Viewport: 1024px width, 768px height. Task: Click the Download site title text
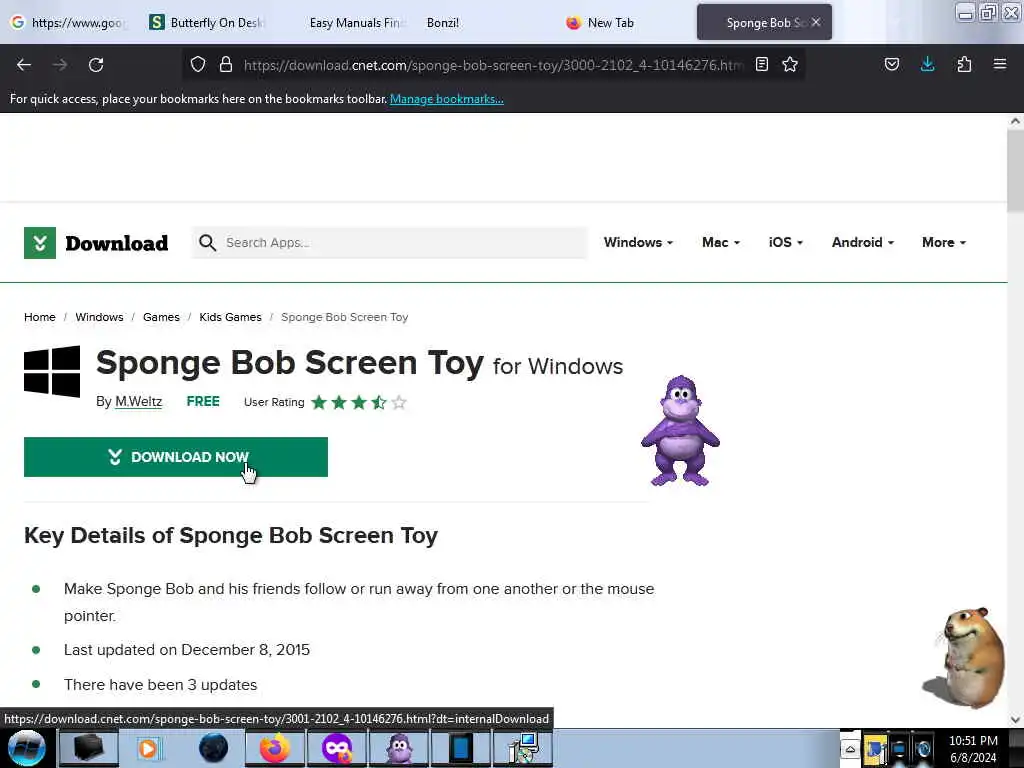(117, 243)
